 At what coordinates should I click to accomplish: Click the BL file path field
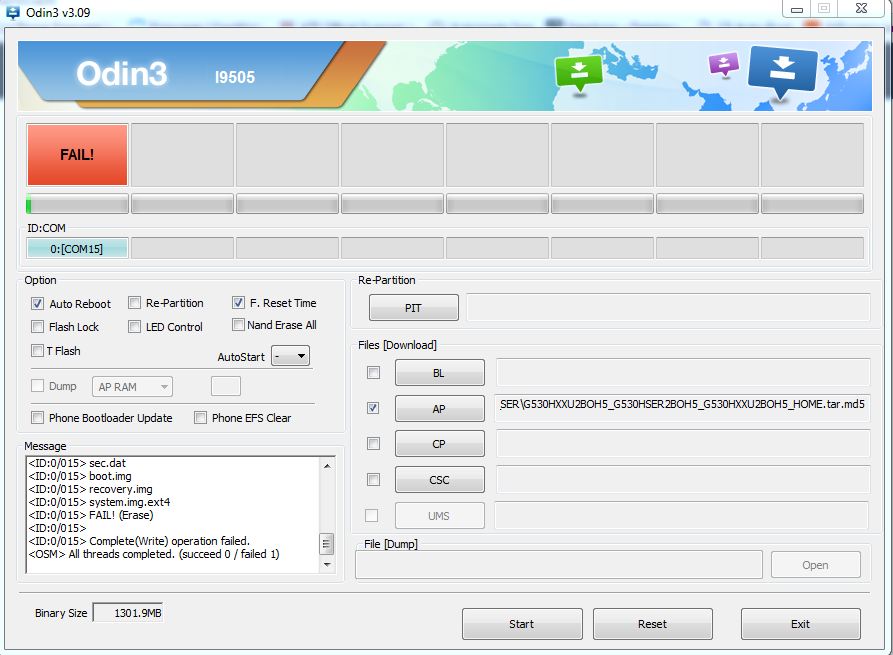[x=683, y=372]
